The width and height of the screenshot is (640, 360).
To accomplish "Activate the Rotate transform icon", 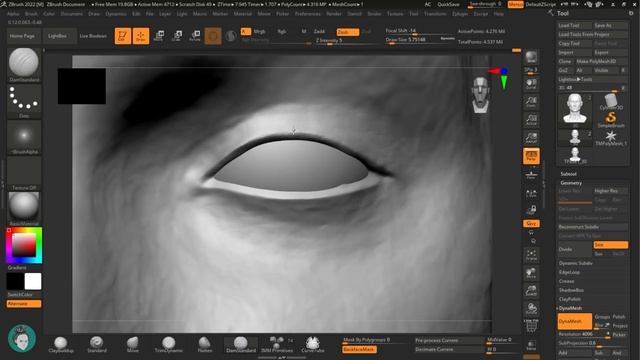I will pyautogui.click(x=195, y=36).
